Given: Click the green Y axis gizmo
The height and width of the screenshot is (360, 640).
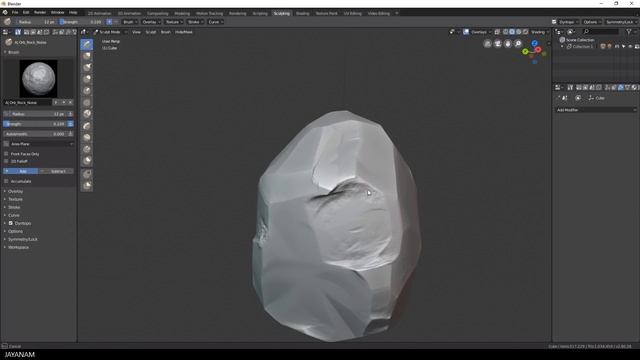Looking at the screenshot, I should tap(525, 51).
